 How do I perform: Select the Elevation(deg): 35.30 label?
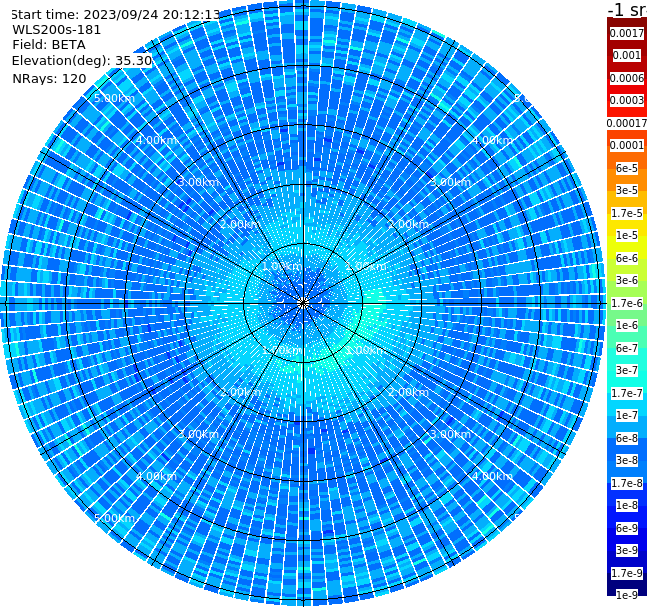tap(82, 61)
